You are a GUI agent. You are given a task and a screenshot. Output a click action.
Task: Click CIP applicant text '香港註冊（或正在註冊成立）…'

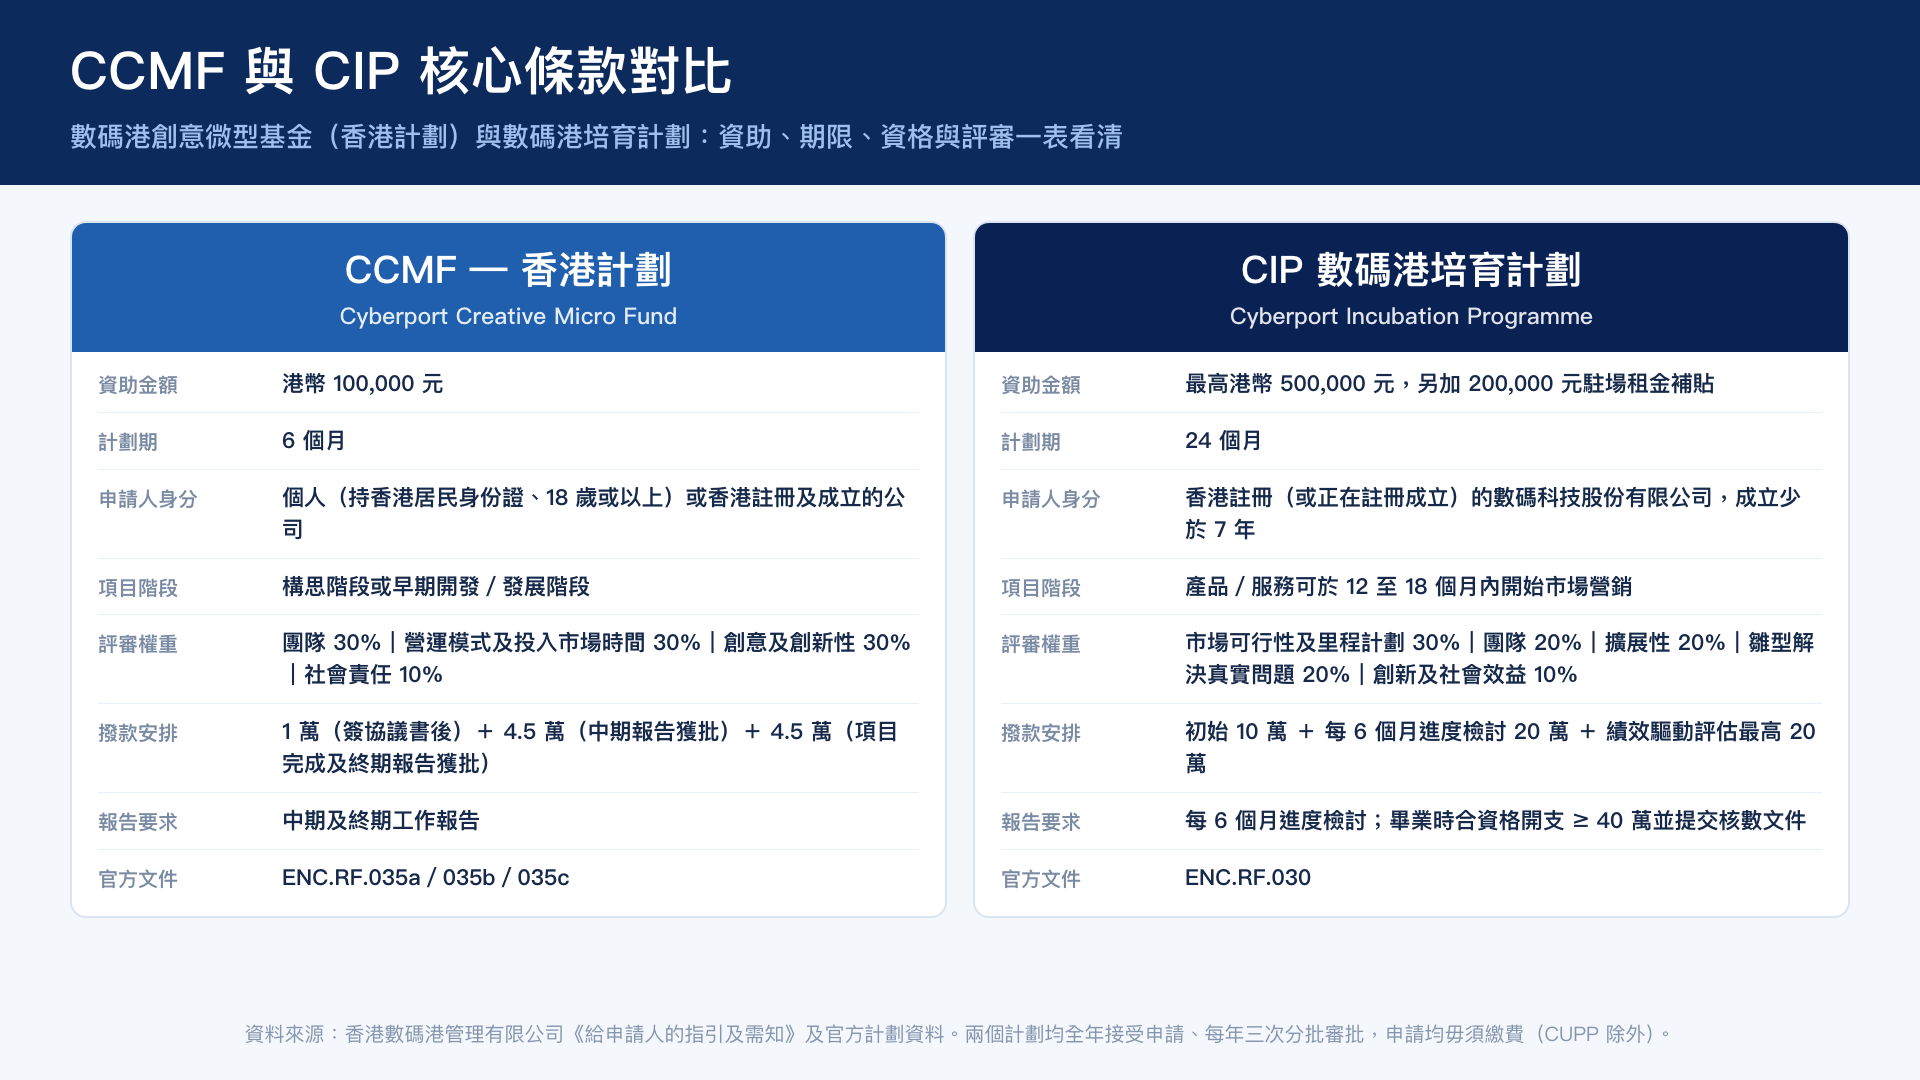pos(1493,513)
